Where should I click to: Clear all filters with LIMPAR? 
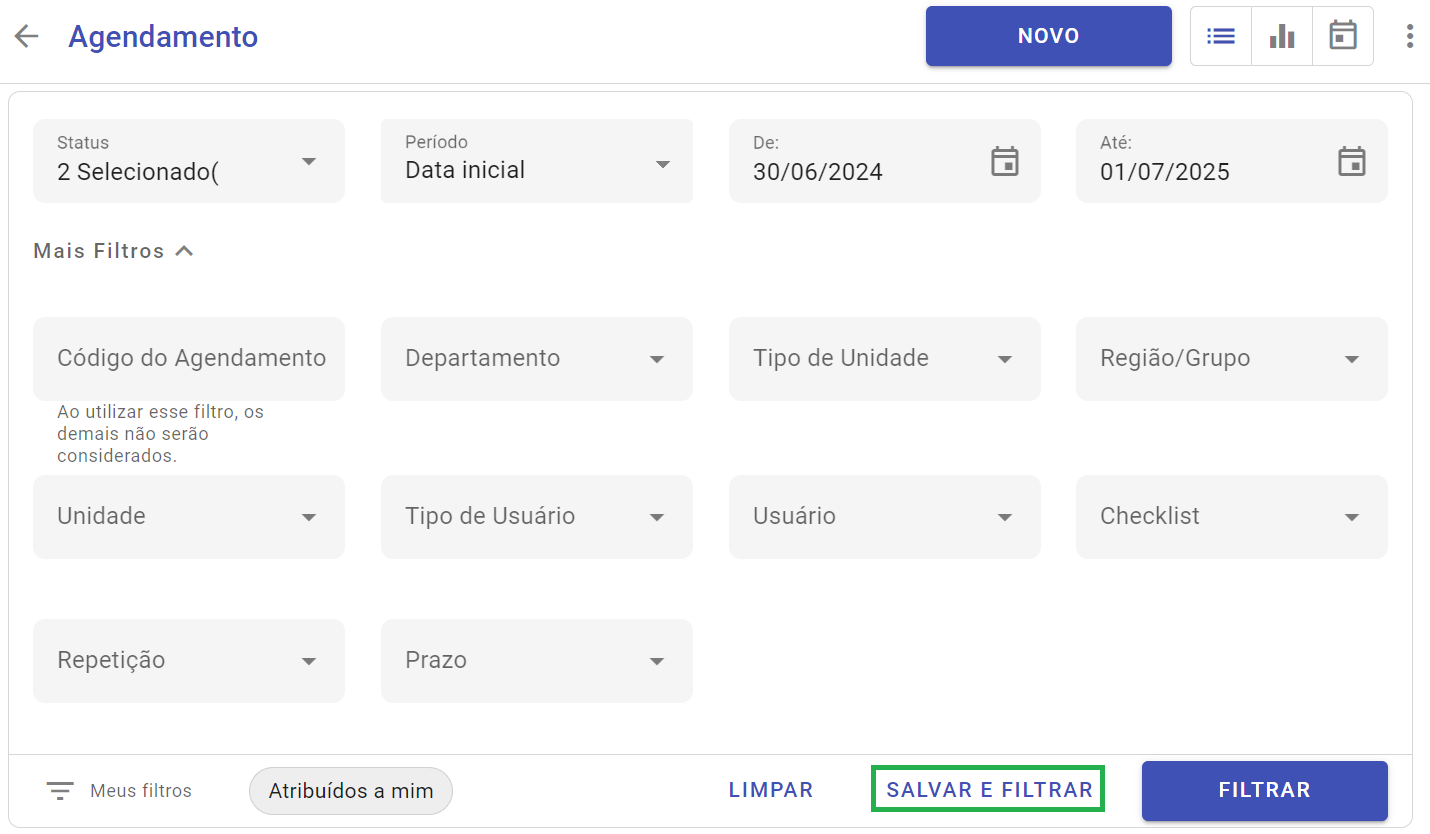pos(770,789)
